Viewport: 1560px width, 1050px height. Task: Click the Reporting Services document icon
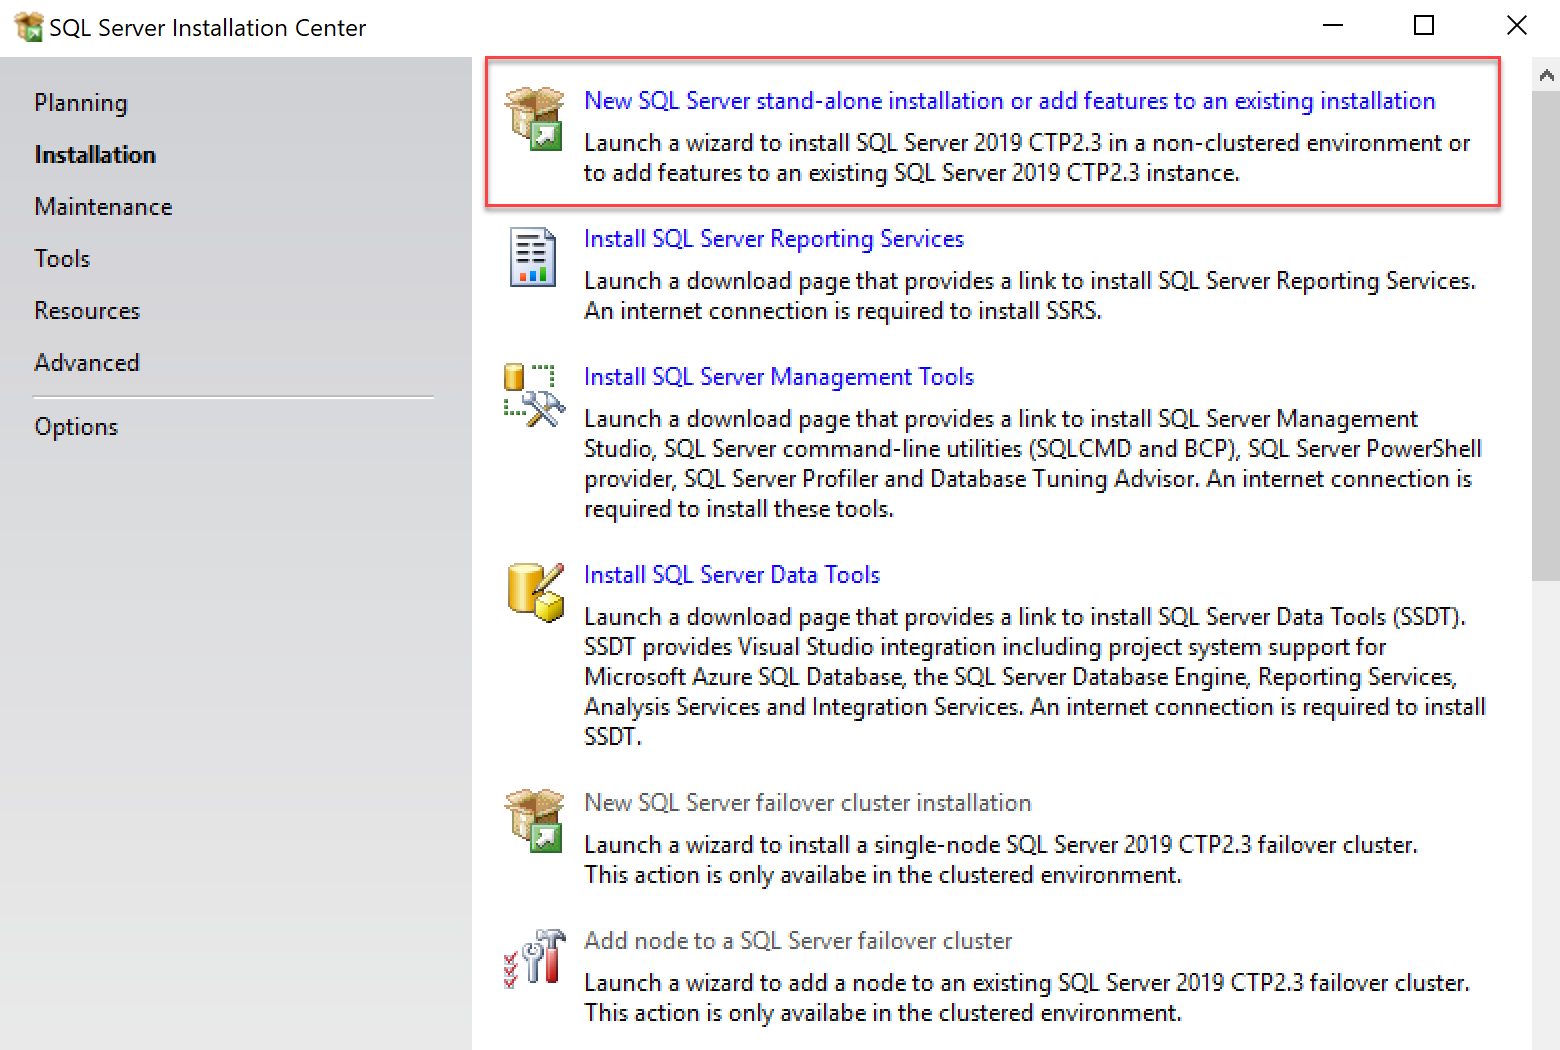[x=533, y=257]
